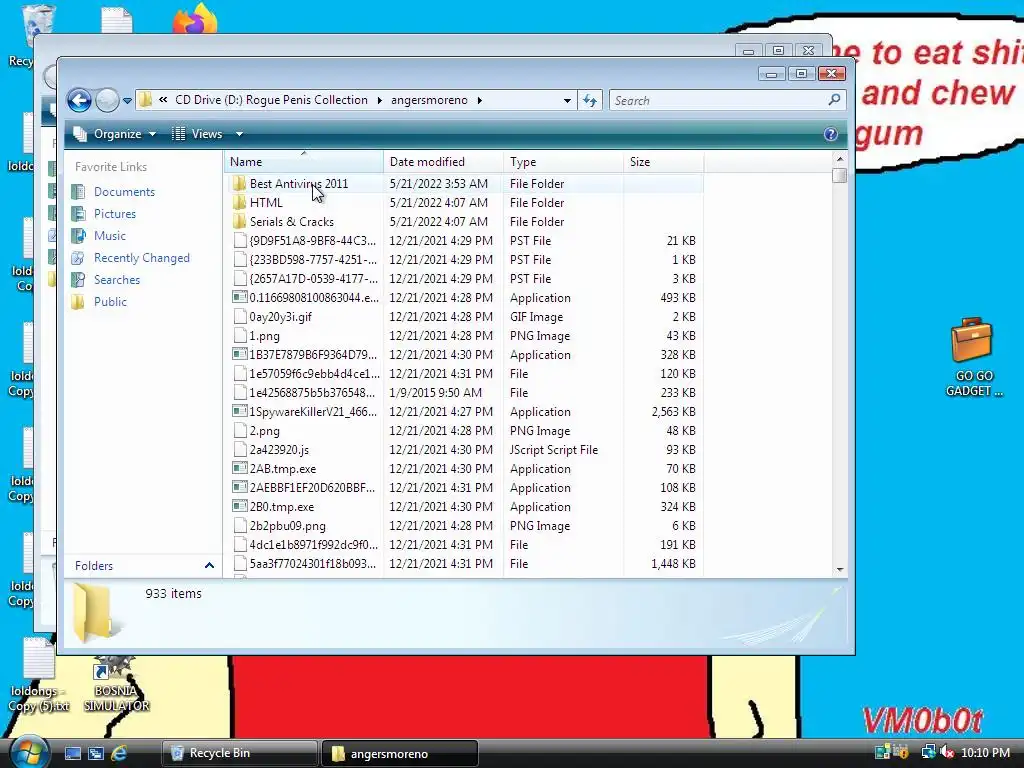Select file 4dc1e1b8971f992dc9f0
The width and height of the screenshot is (1024, 768).
point(313,545)
